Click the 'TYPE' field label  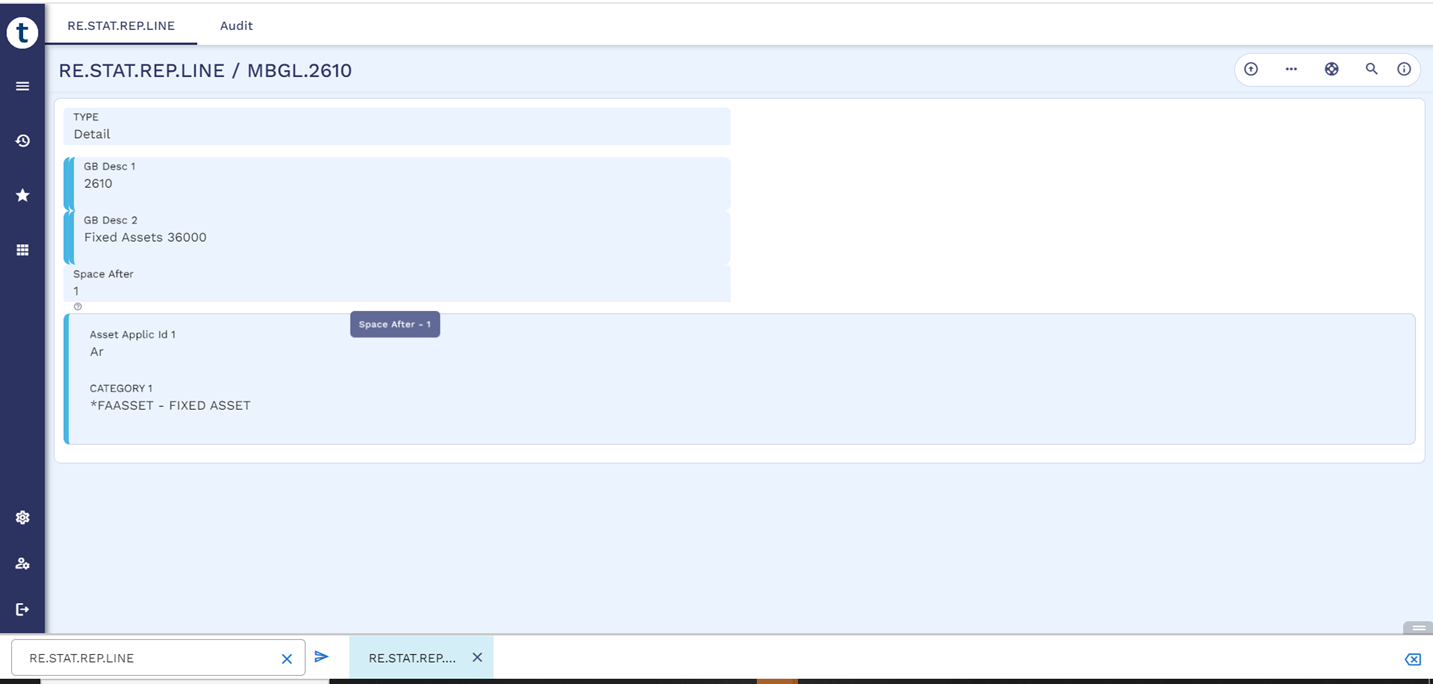coord(86,117)
